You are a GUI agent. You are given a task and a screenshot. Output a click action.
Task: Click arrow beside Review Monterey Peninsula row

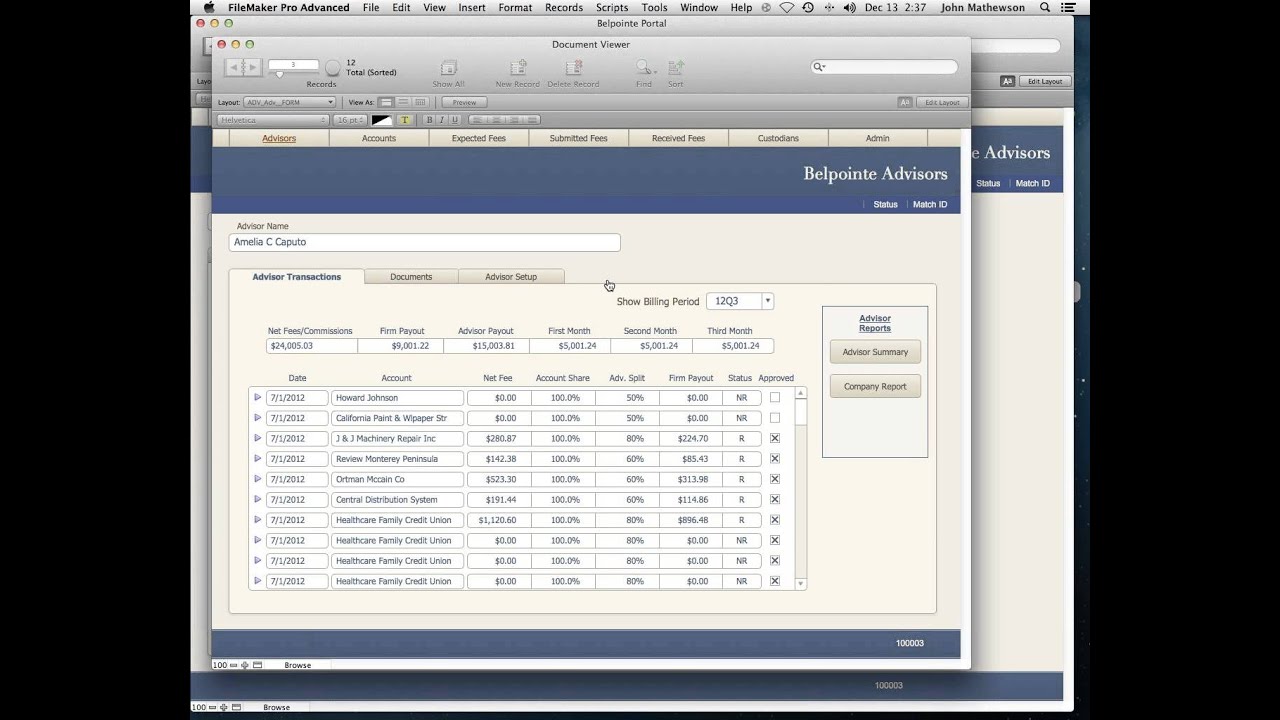point(257,458)
